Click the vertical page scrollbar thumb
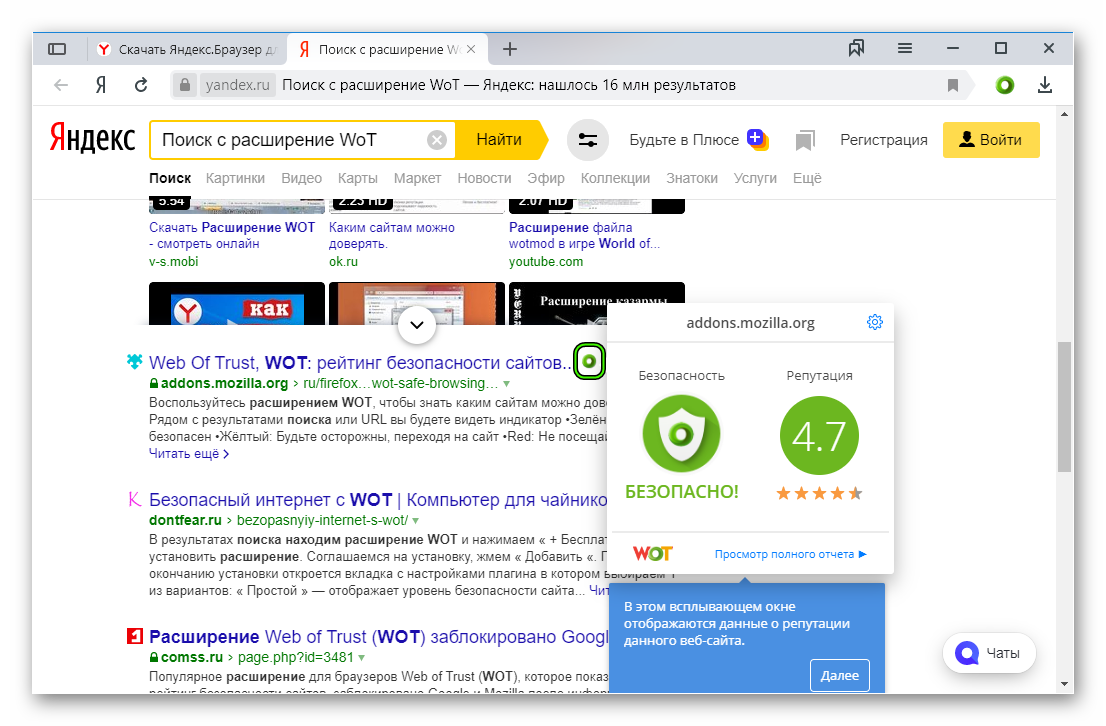This screenshot has width=1106, height=726. click(x=1064, y=407)
